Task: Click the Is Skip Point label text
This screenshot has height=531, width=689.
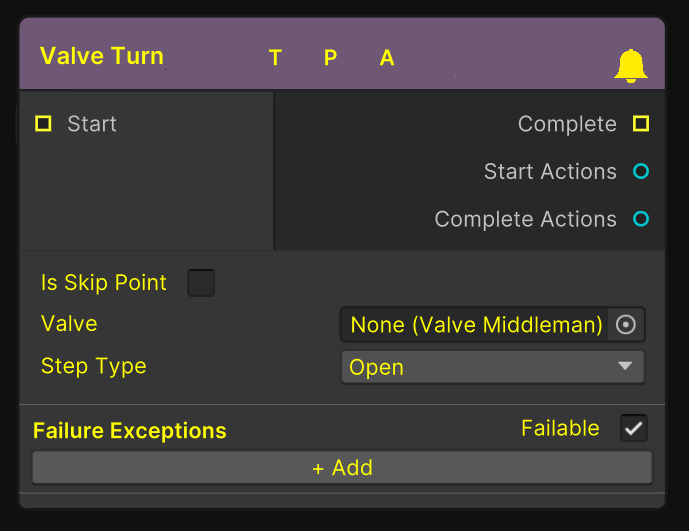Action: (x=104, y=283)
